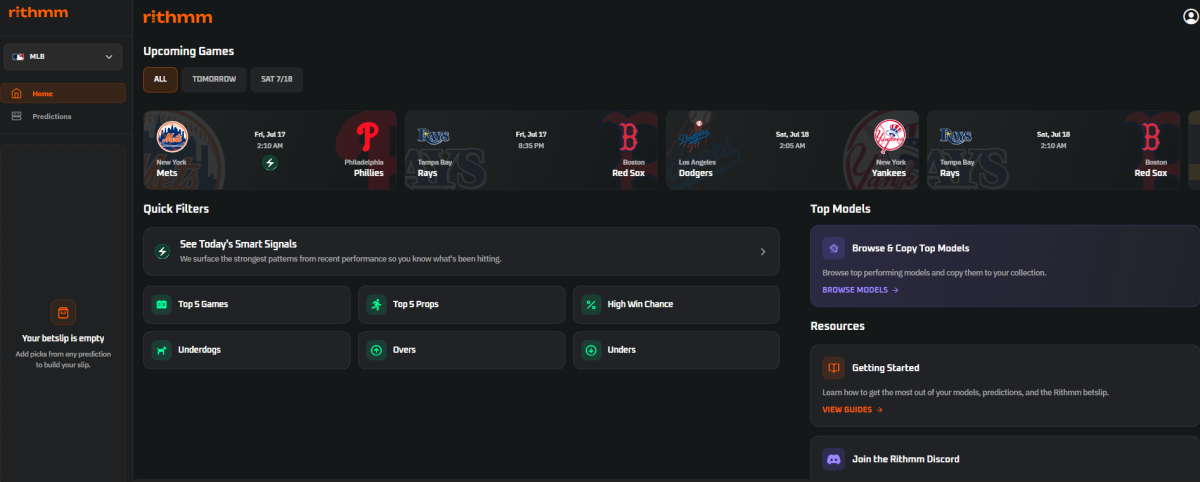Click the Discord logo icon
The width and height of the screenshot is (1200, 482).
pyautogui.click(x=833, y=459)
